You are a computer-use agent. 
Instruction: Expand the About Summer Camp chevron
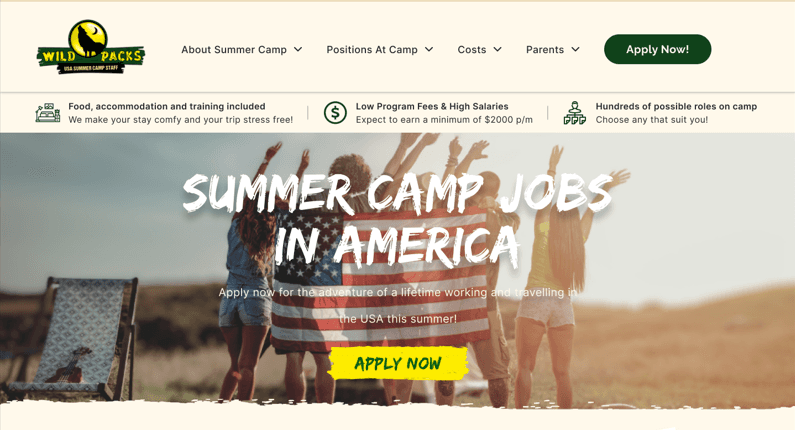[298, 49]
